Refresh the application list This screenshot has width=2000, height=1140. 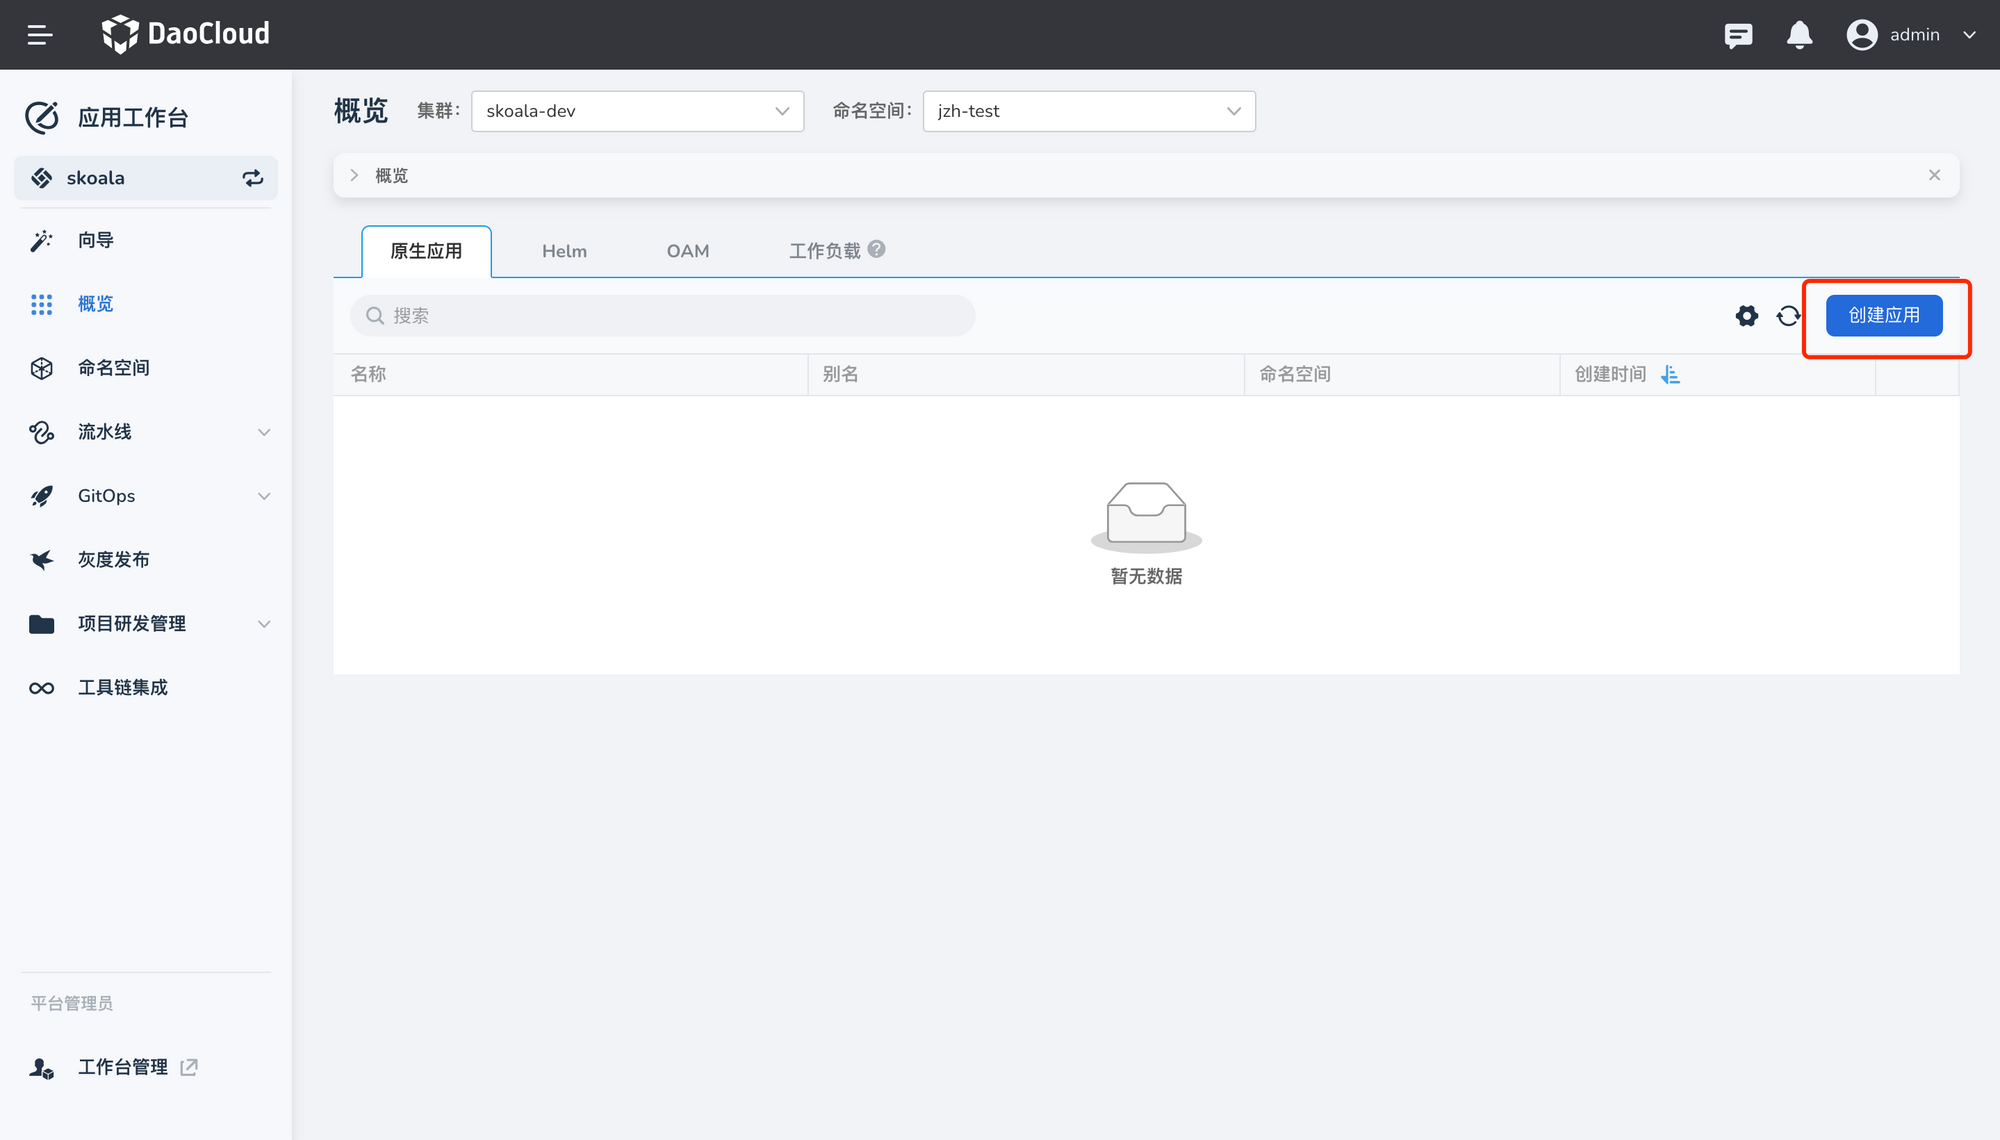point(1788,316)
